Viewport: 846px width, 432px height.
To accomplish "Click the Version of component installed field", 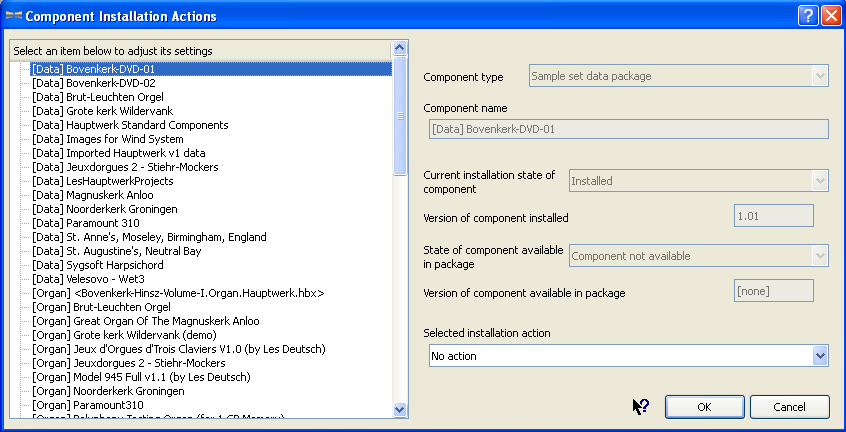I will point(774,216).
